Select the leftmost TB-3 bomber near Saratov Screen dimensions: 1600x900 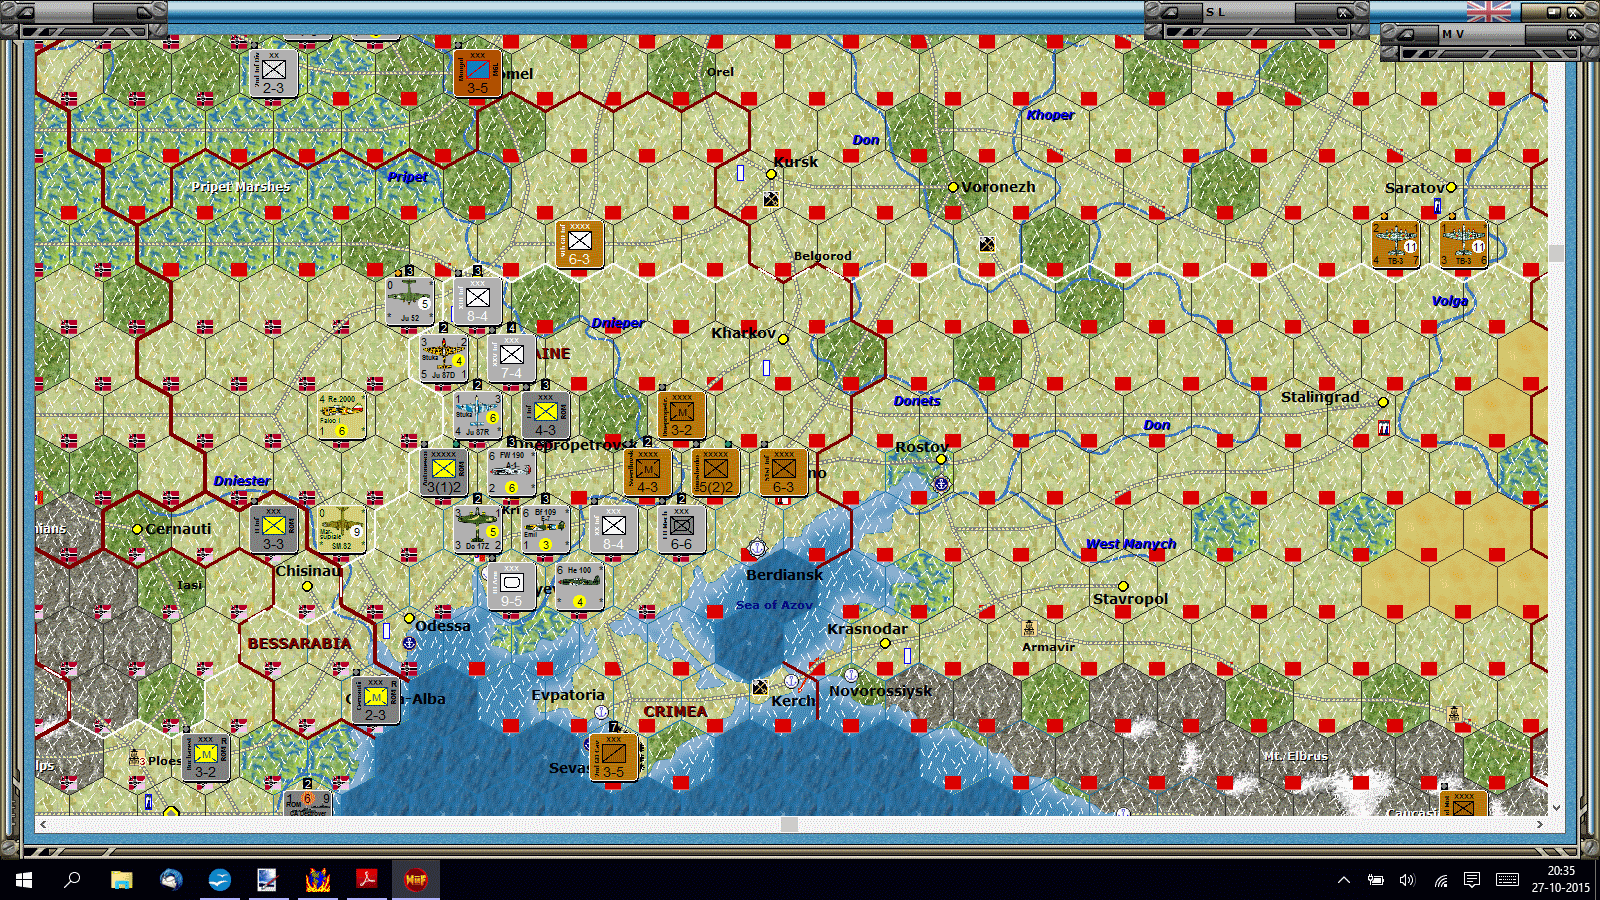click(x=1396, y=244)
